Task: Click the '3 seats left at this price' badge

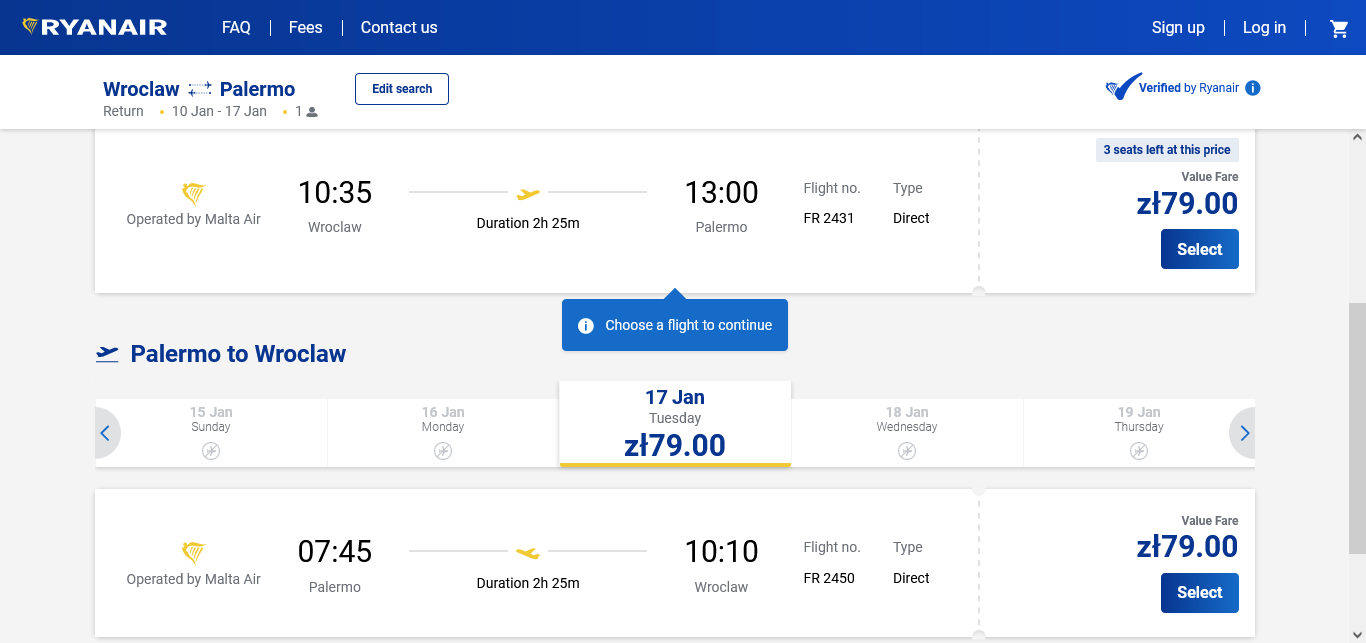Action: (1167, 150)
